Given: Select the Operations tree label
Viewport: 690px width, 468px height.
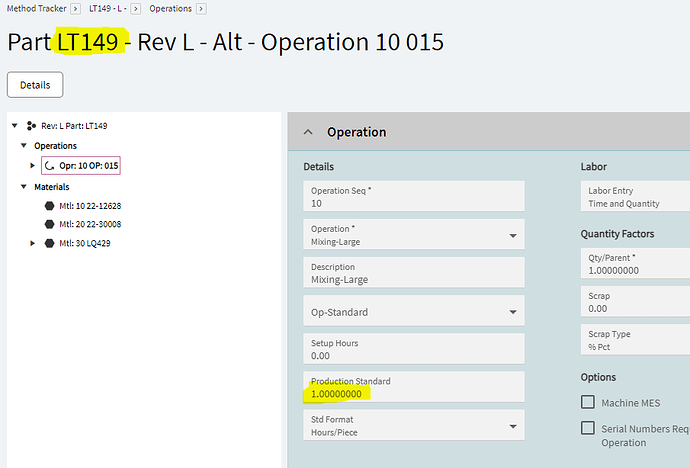Looking at the screenshot, I should coord(55,146).
